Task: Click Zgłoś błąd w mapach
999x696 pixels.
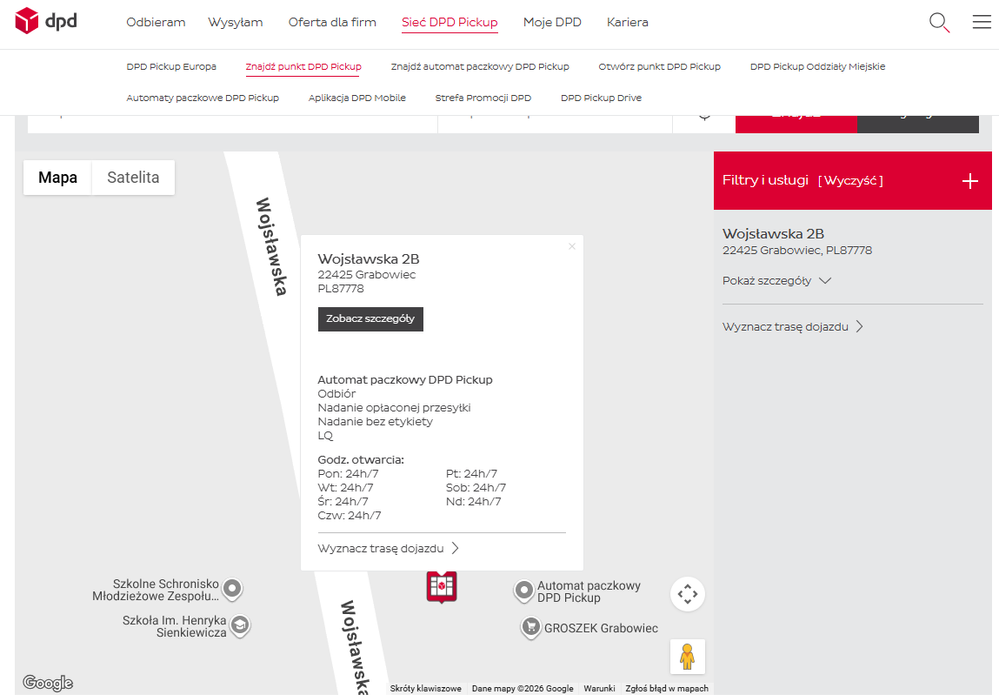Action: coord(666,688)
